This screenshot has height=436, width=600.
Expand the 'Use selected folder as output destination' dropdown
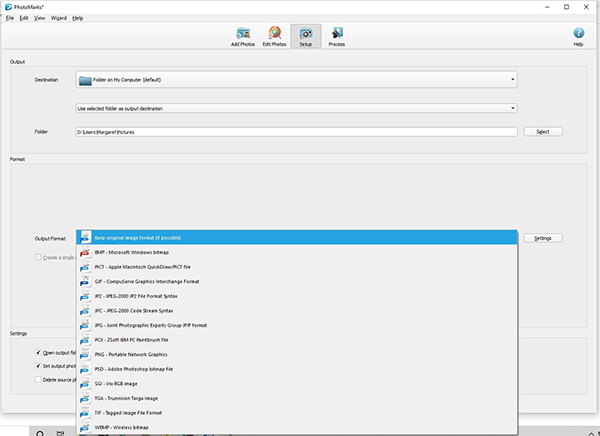(x=297, y=108)
